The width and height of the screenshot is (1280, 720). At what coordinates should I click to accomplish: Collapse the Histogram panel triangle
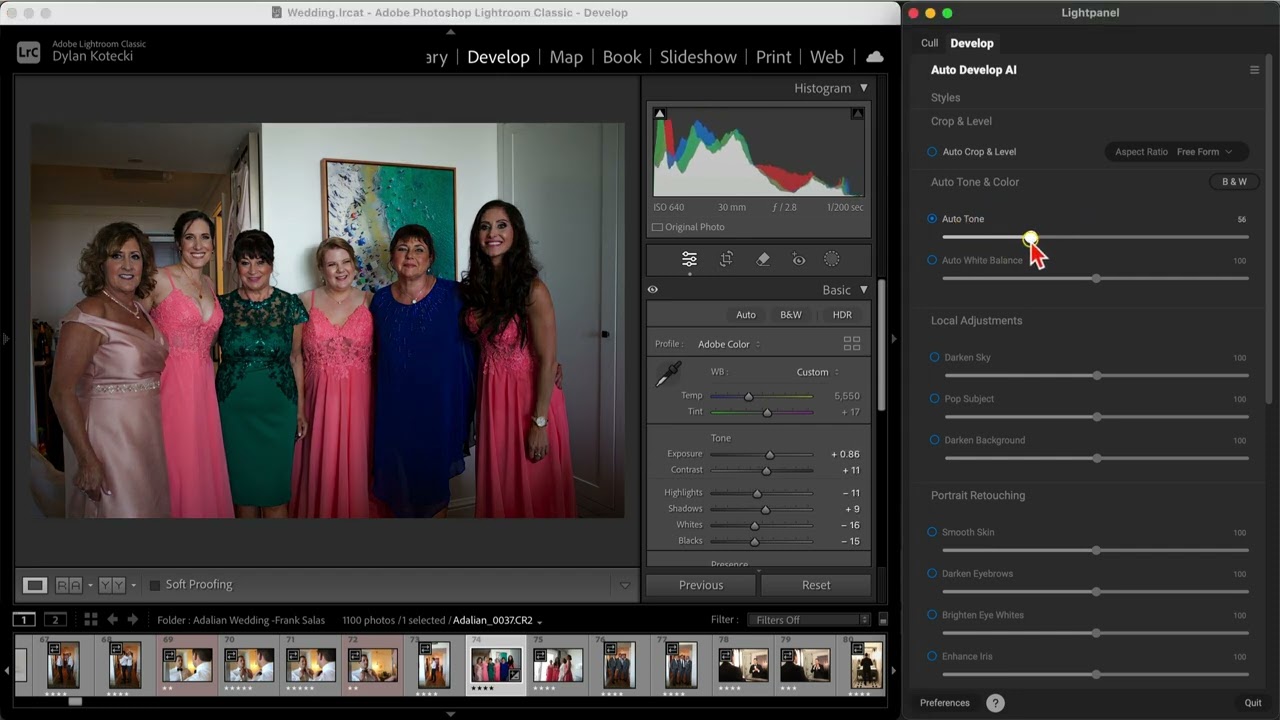point(864,88)
